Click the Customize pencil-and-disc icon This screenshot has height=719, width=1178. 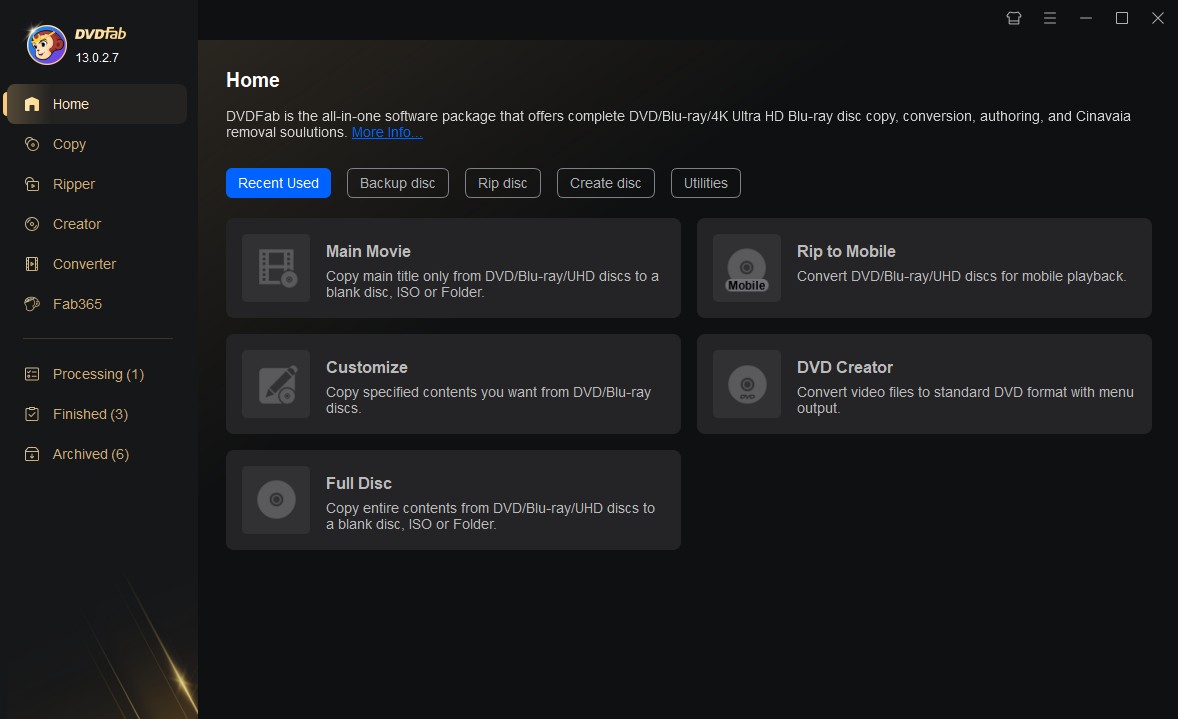(276, 384)
